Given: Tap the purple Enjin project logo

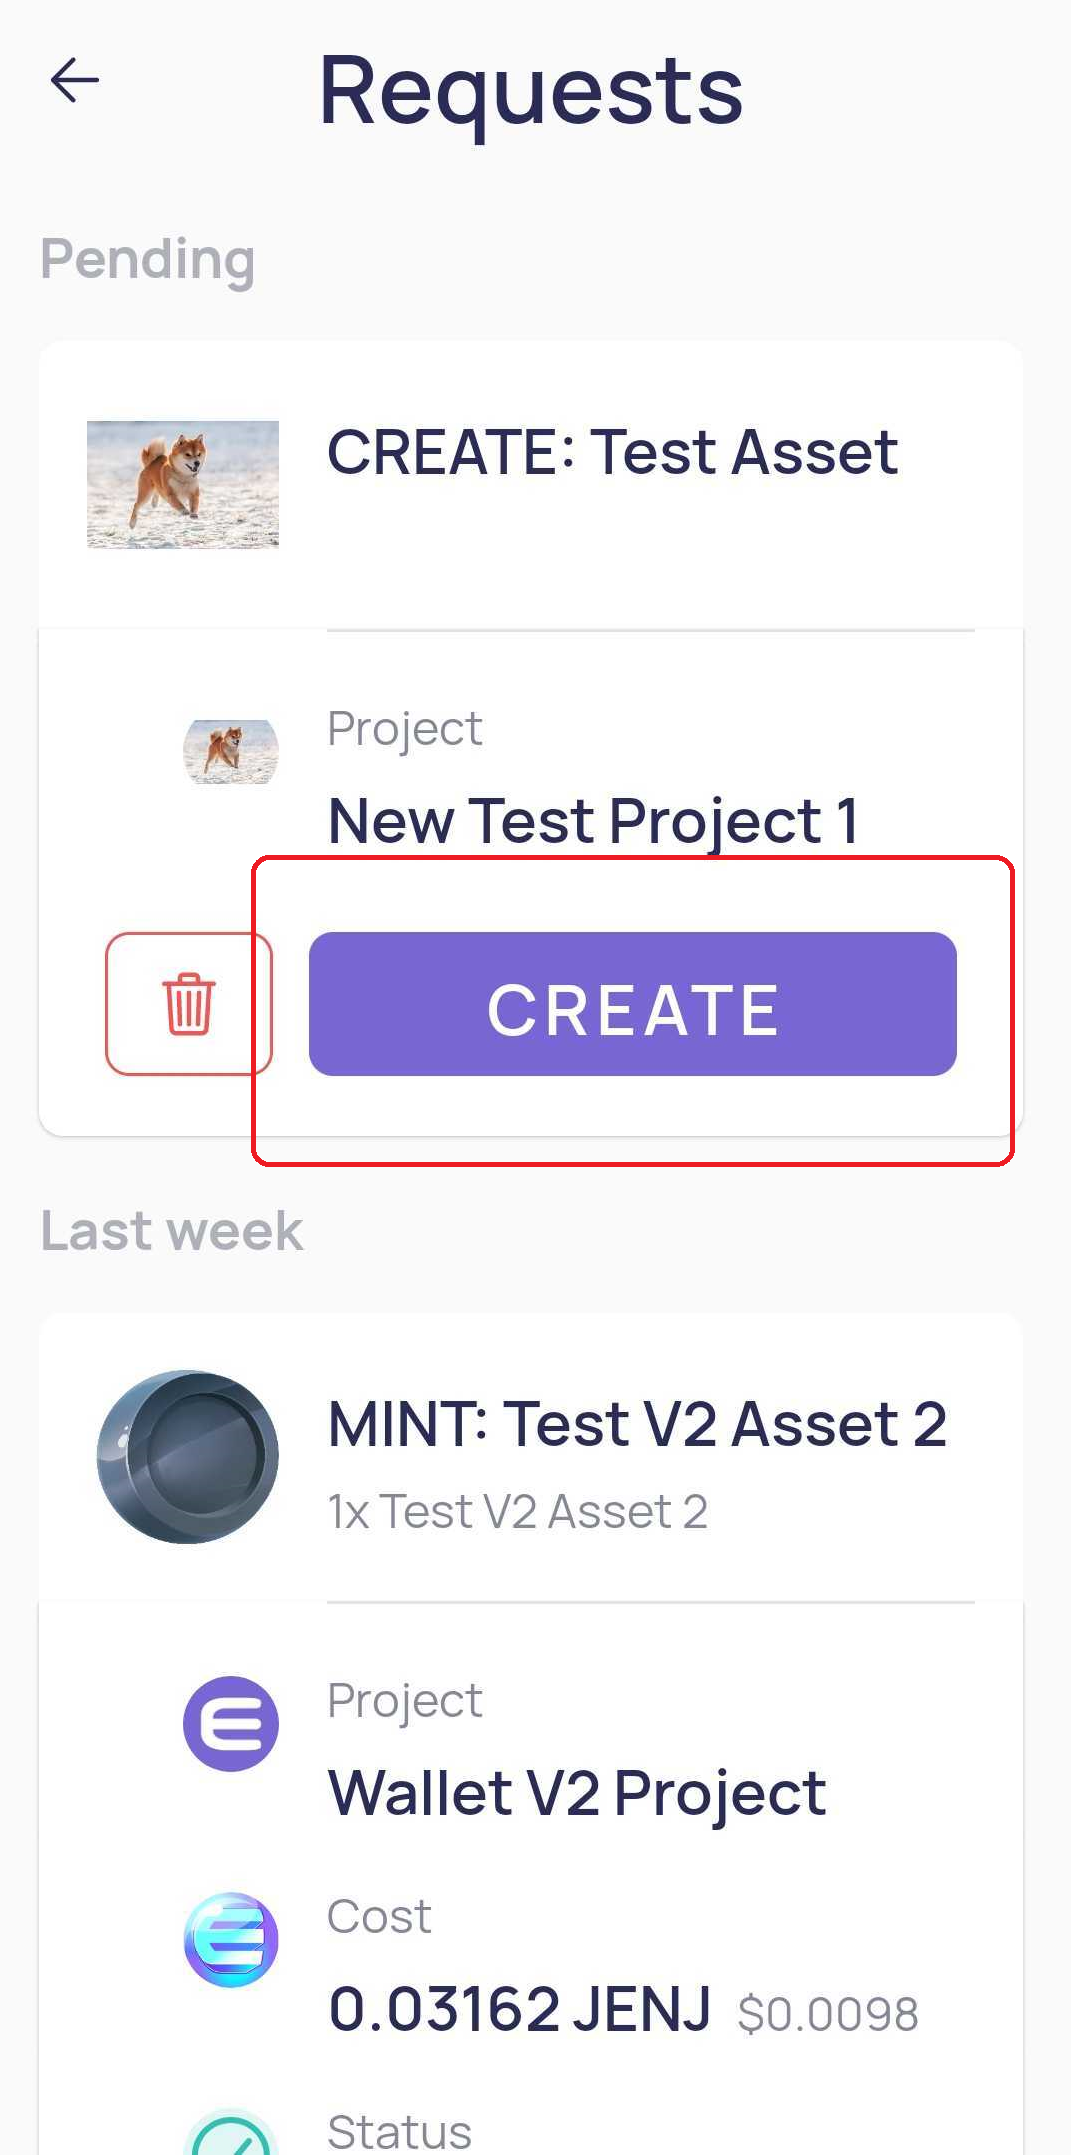Looking at the screenshot, I should click(231, 1723).
